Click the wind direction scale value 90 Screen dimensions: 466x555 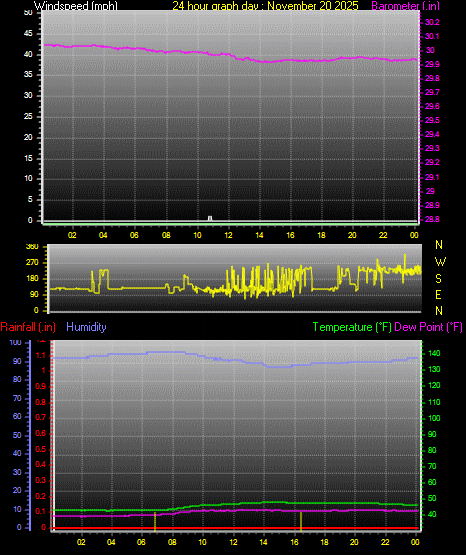pos(34,294)
